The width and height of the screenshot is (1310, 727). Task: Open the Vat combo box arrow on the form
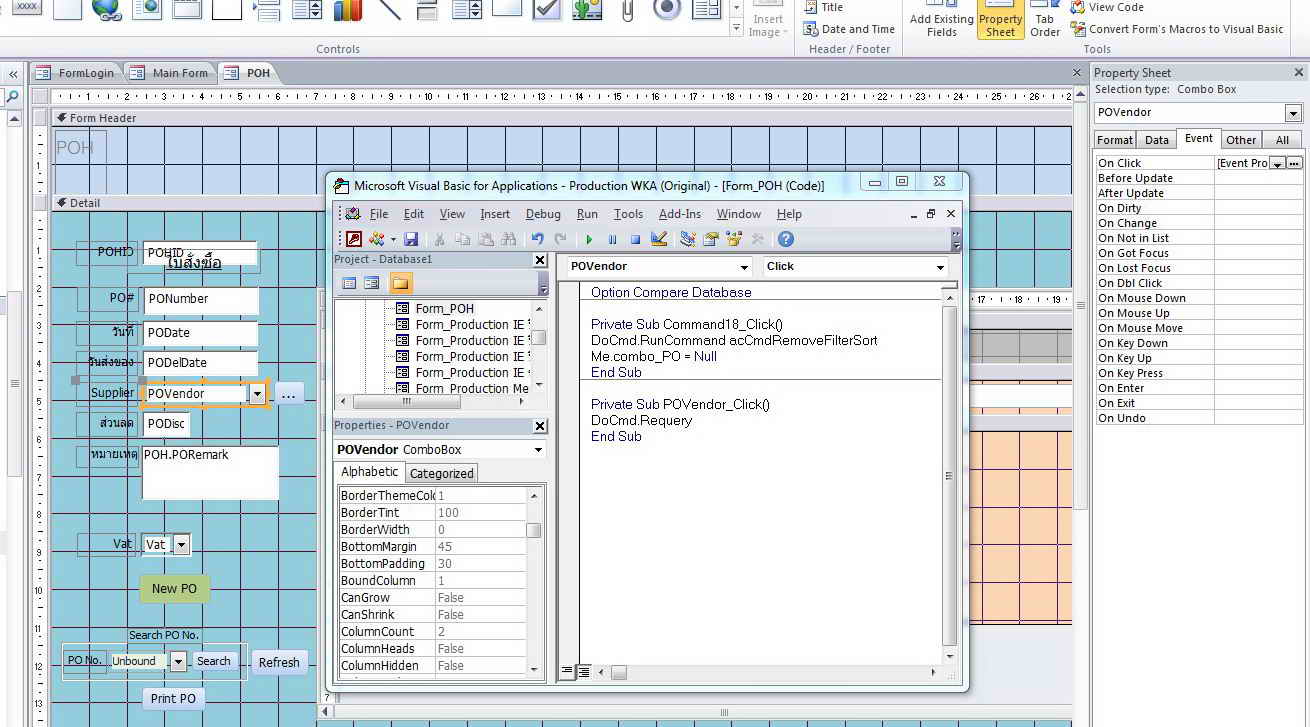[x=181, y=545]
